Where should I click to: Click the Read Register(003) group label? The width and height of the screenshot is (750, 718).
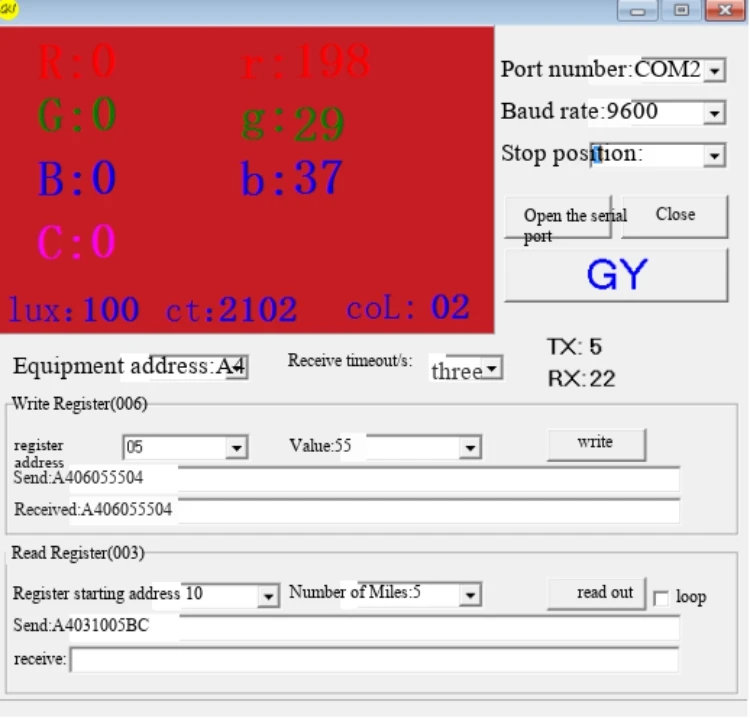[x=77, y=553]
